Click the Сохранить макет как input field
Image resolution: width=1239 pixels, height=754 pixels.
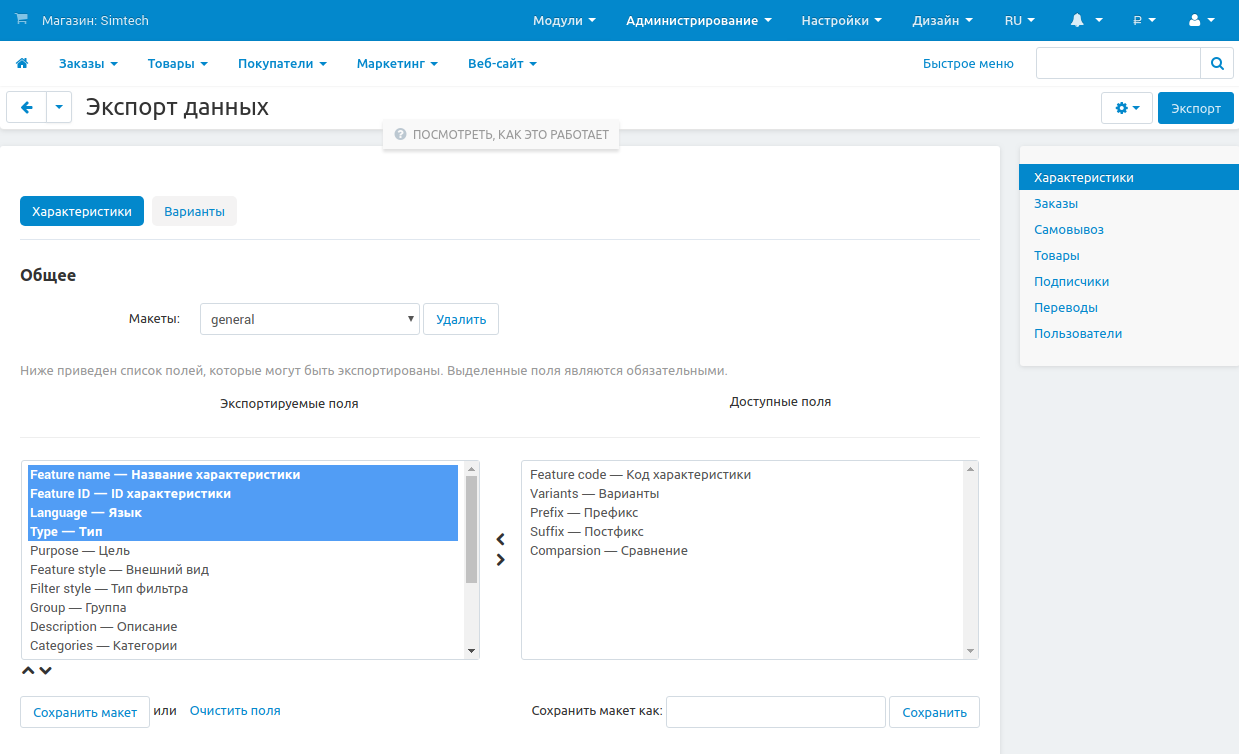(x=775, y=712)
